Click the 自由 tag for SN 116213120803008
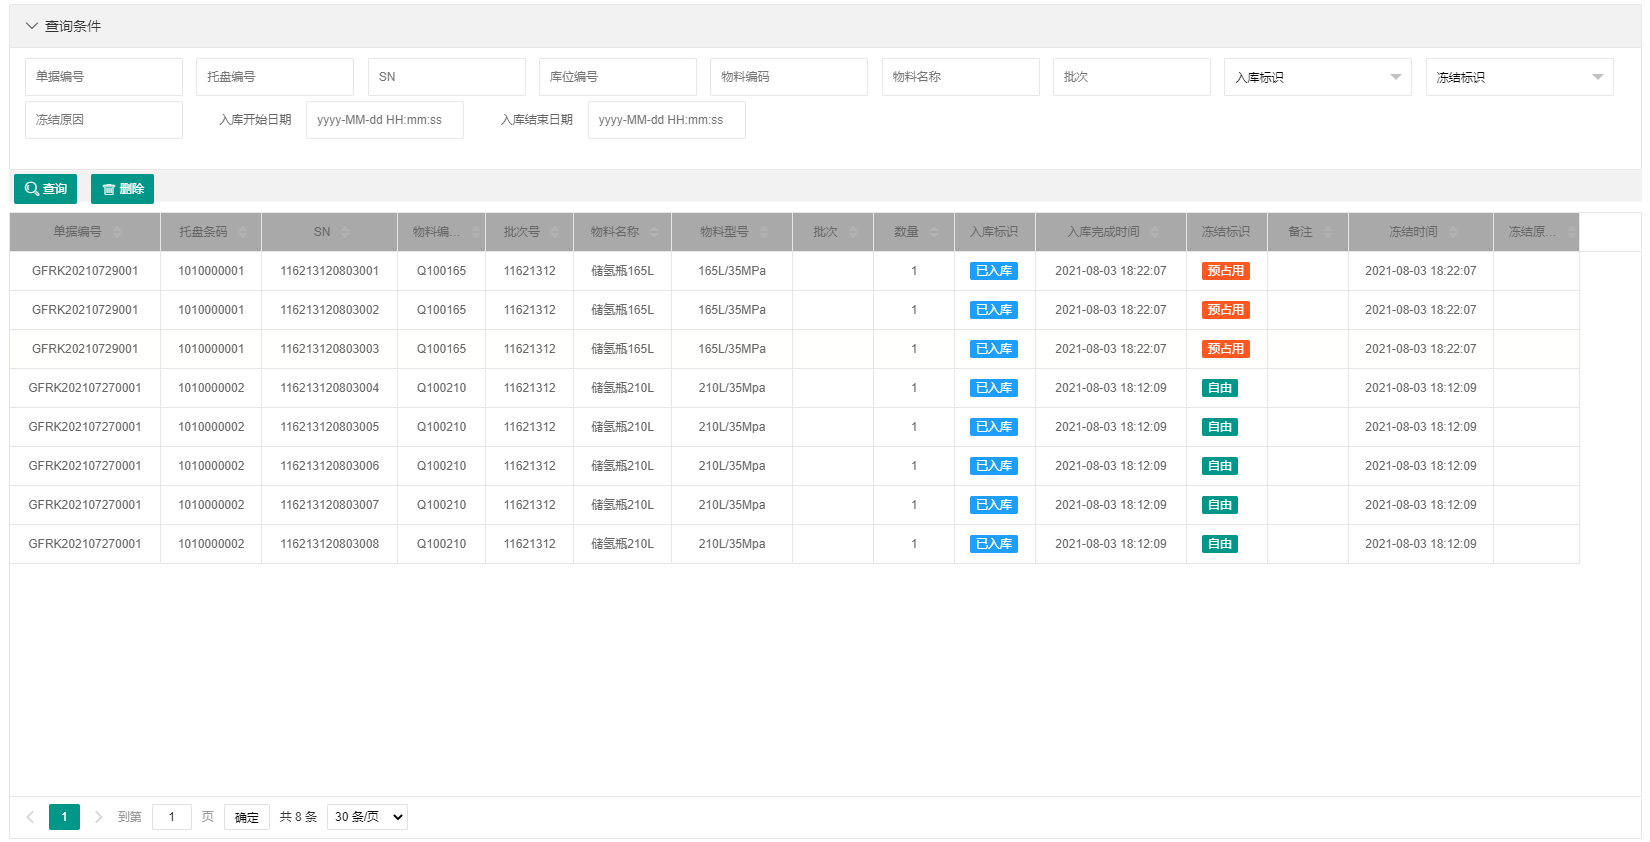Screen dimensions: 1650x842 click(1220, 544)
